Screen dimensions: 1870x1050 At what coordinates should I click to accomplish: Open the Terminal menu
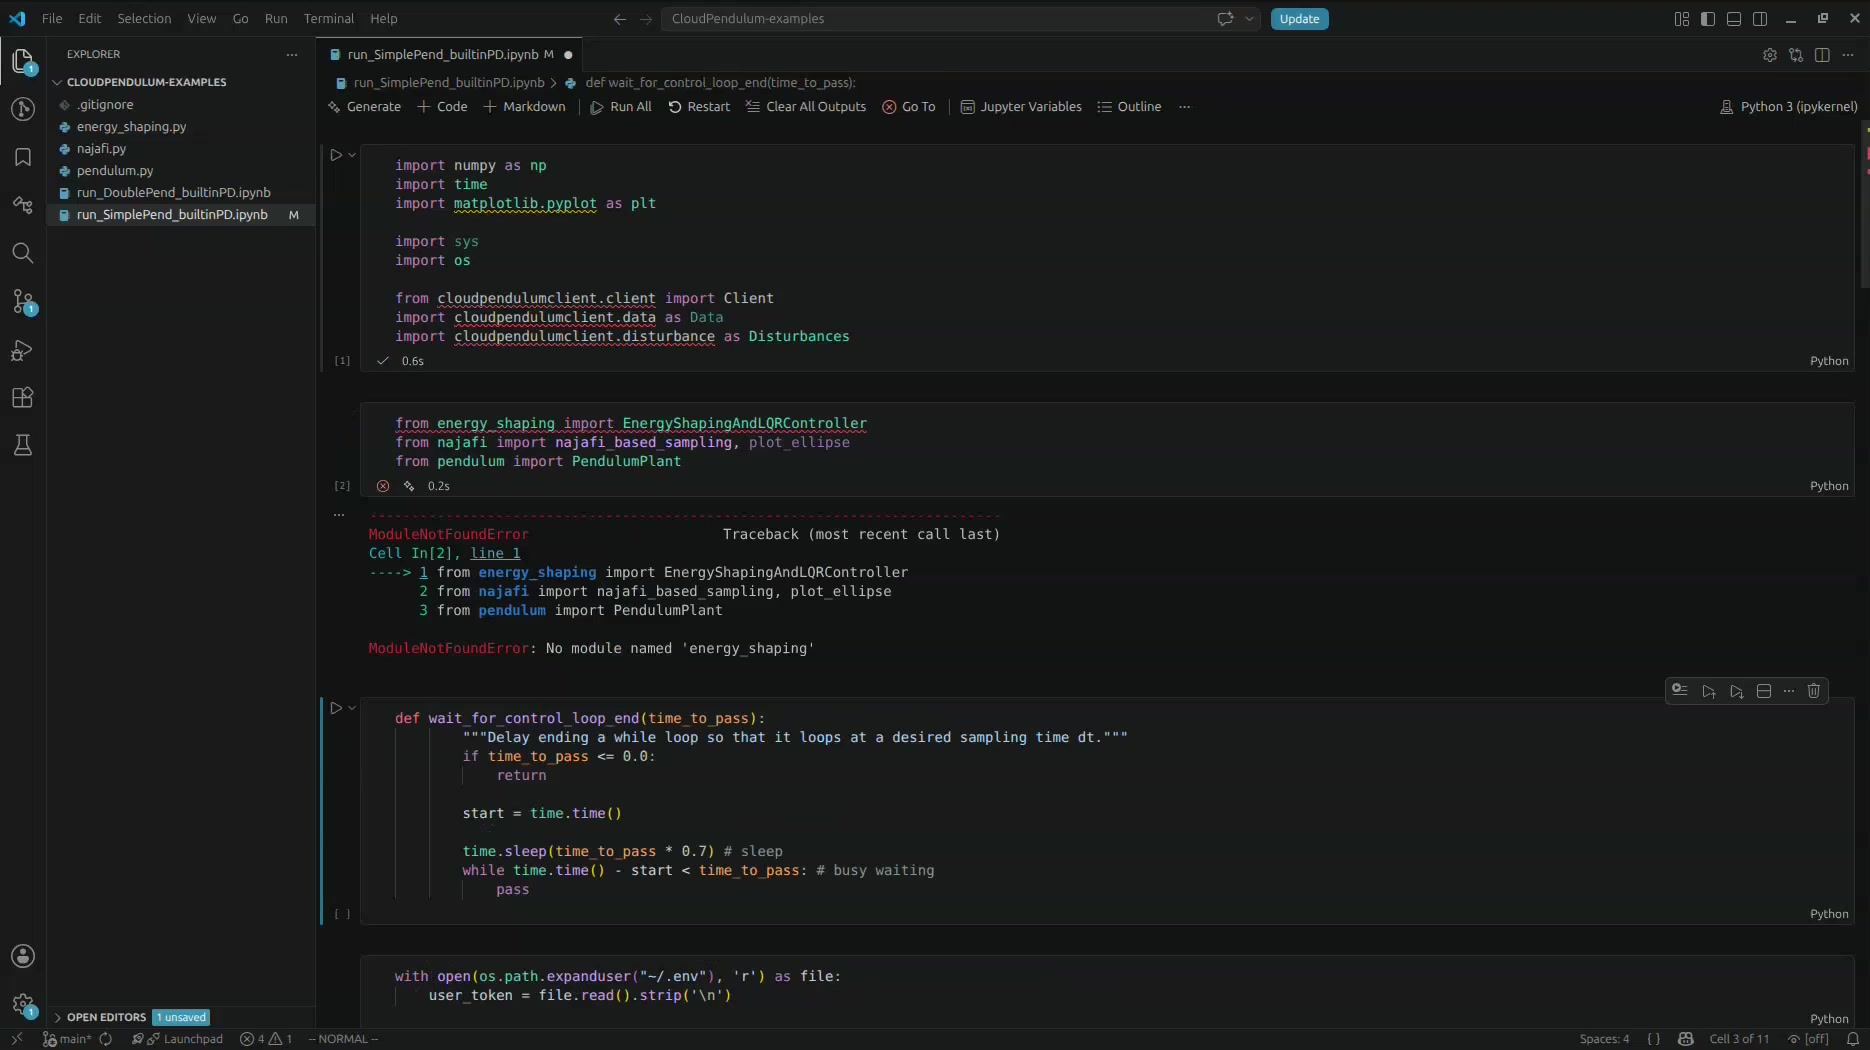(329, 19)
